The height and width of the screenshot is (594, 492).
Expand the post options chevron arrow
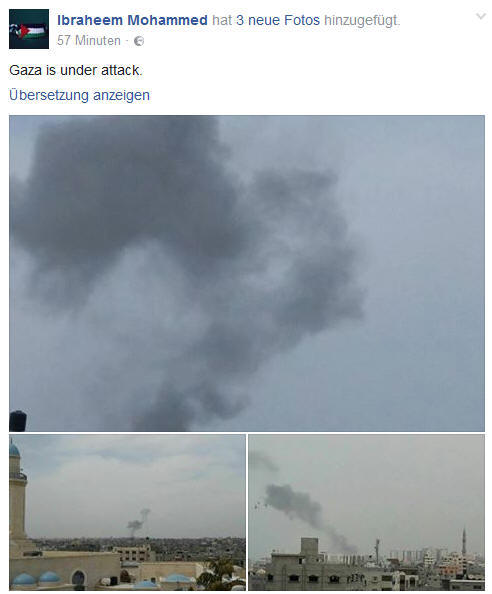coord(481,16)
